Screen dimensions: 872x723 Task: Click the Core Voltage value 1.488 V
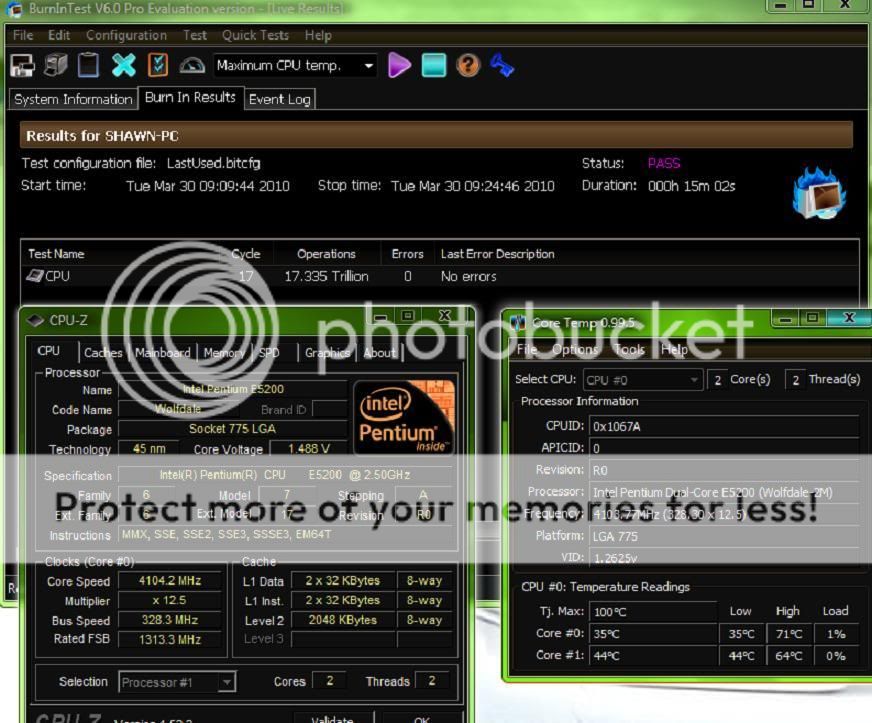point(309,449)
